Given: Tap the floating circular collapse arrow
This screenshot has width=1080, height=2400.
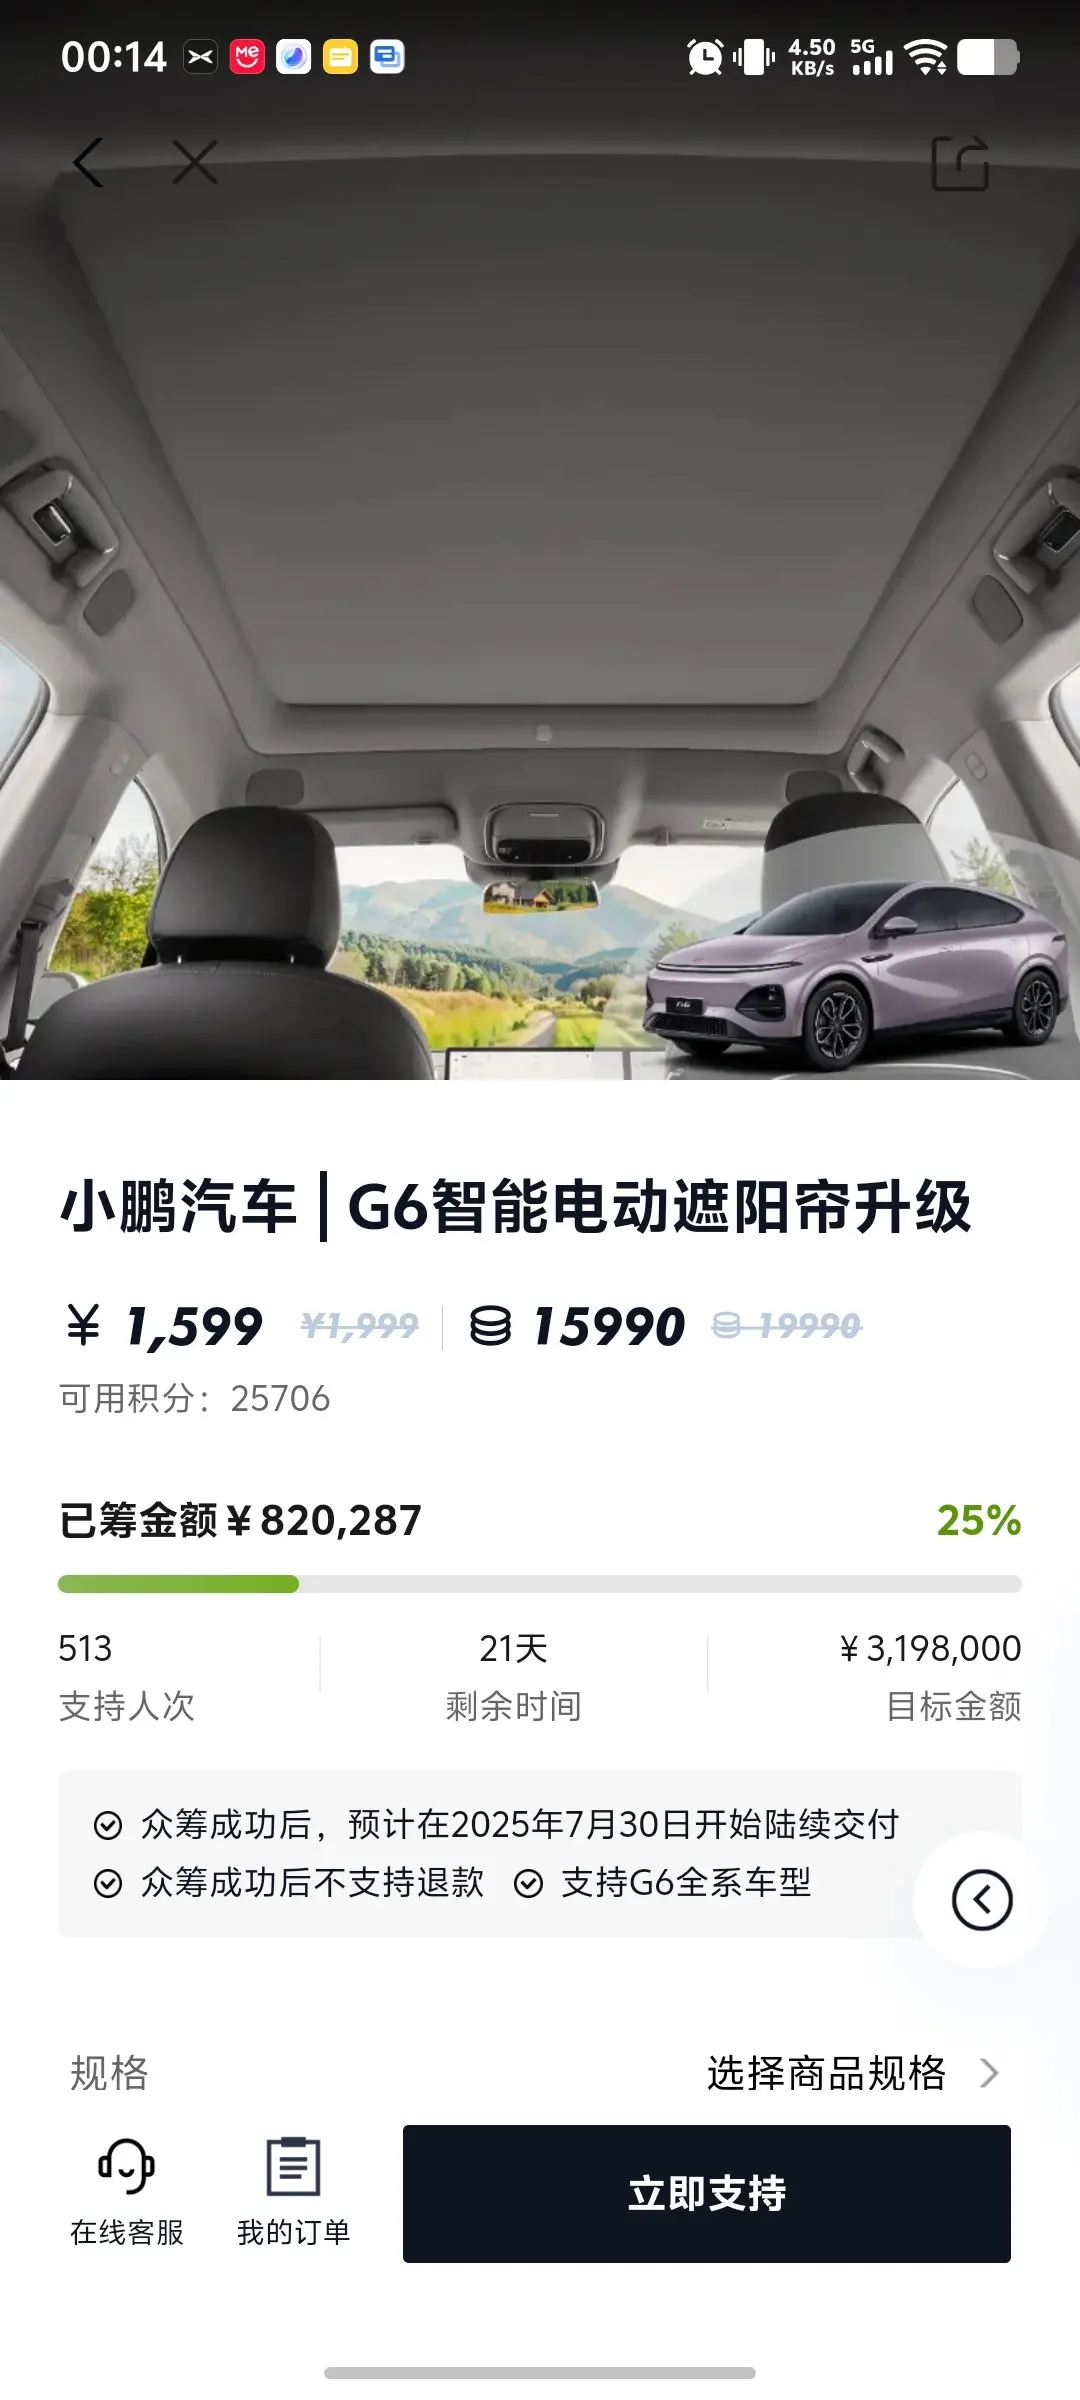Looking at the screenshot, I should tap(982, 1900).
